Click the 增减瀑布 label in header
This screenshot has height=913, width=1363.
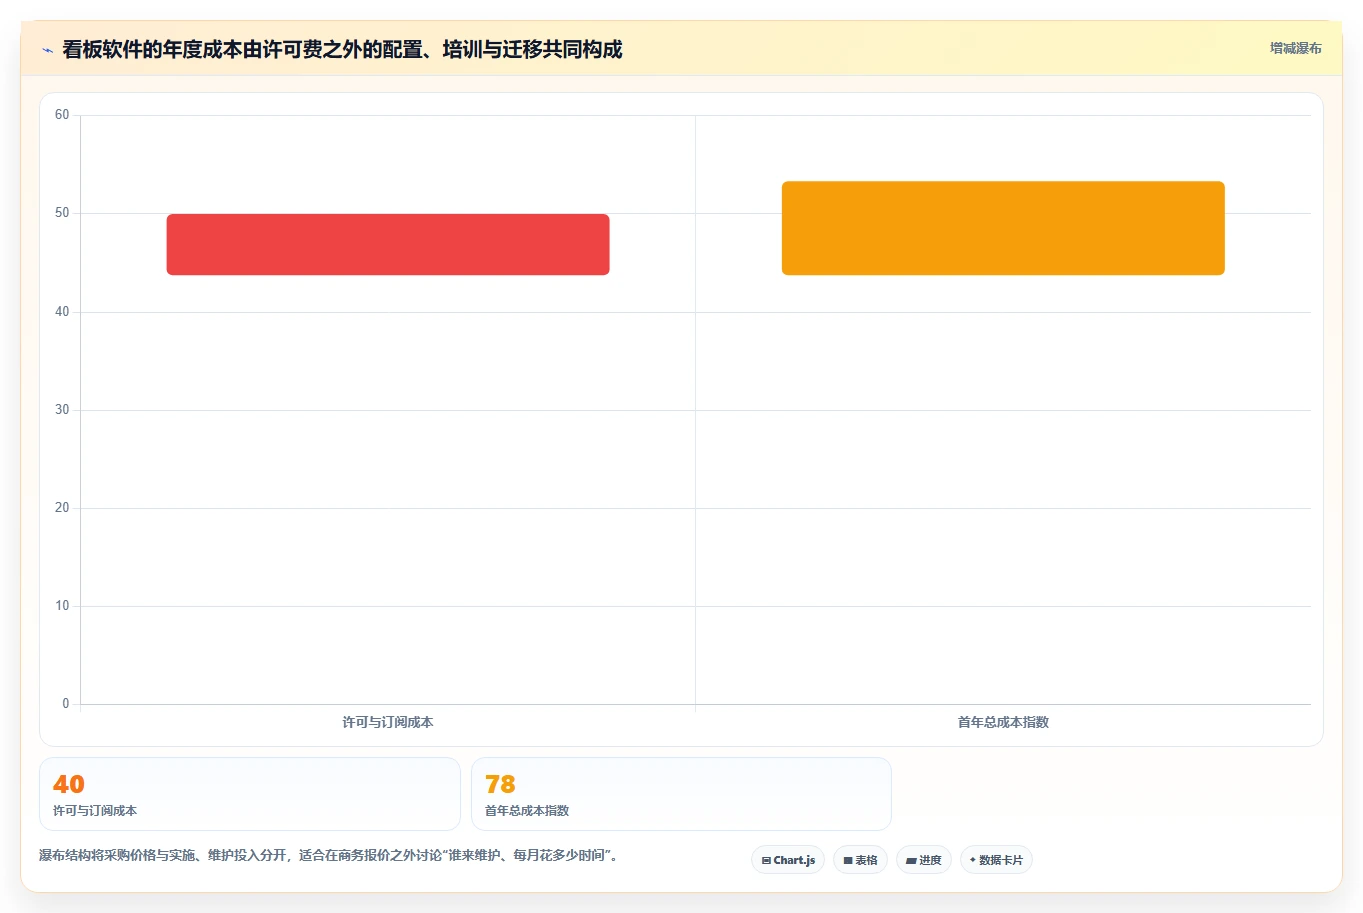pos(1295,48)
